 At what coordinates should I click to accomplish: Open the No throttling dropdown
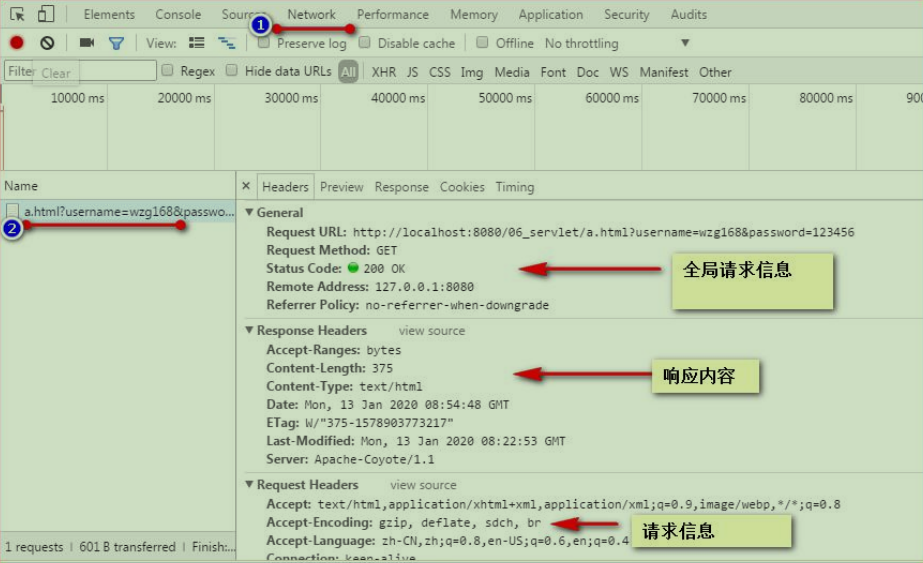coord(616,43)
